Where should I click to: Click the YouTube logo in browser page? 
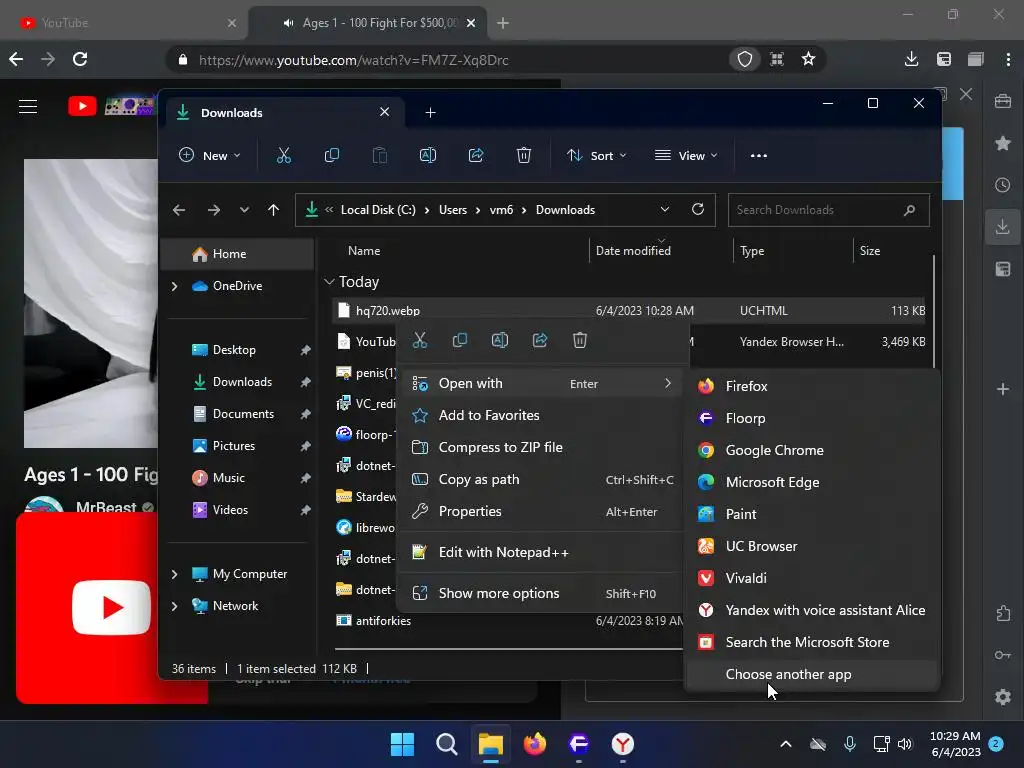[x=82, y=106]
